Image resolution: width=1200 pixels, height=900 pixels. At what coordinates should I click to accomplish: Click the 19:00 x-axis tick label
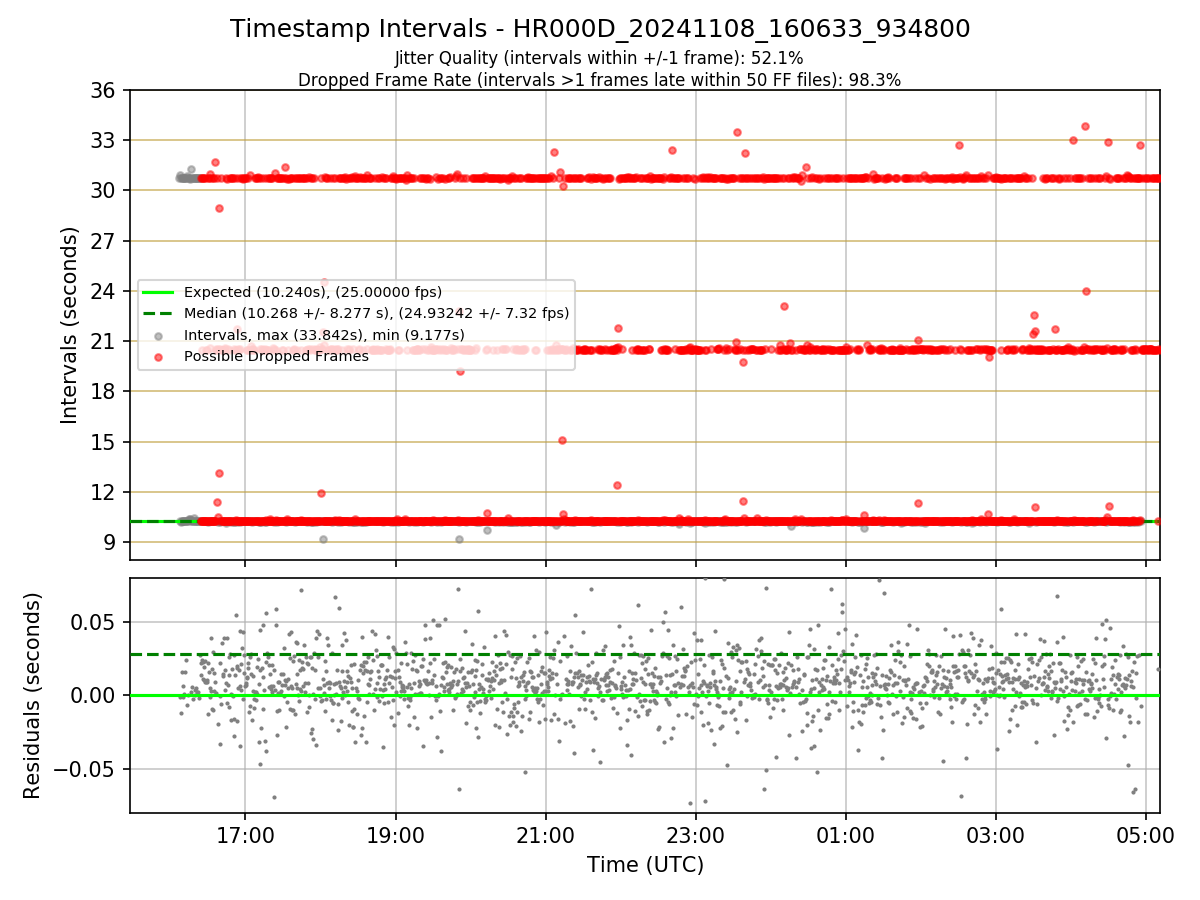tap(396, 834)
